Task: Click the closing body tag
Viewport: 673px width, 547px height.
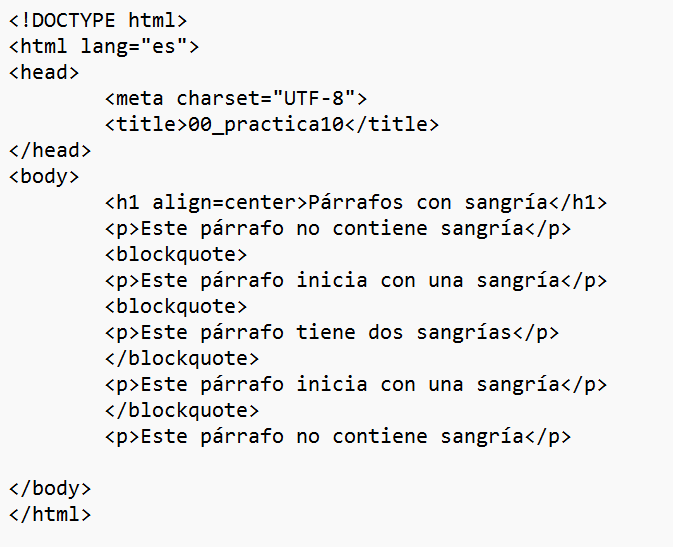Action: click(50, 489)
